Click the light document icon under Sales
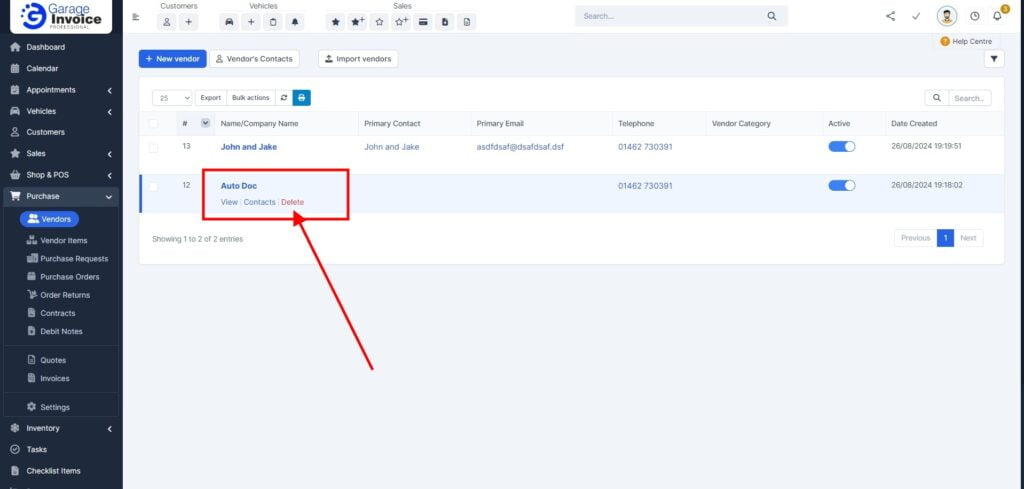Viewport: 1024px width, 489px height. pos(466,22)
